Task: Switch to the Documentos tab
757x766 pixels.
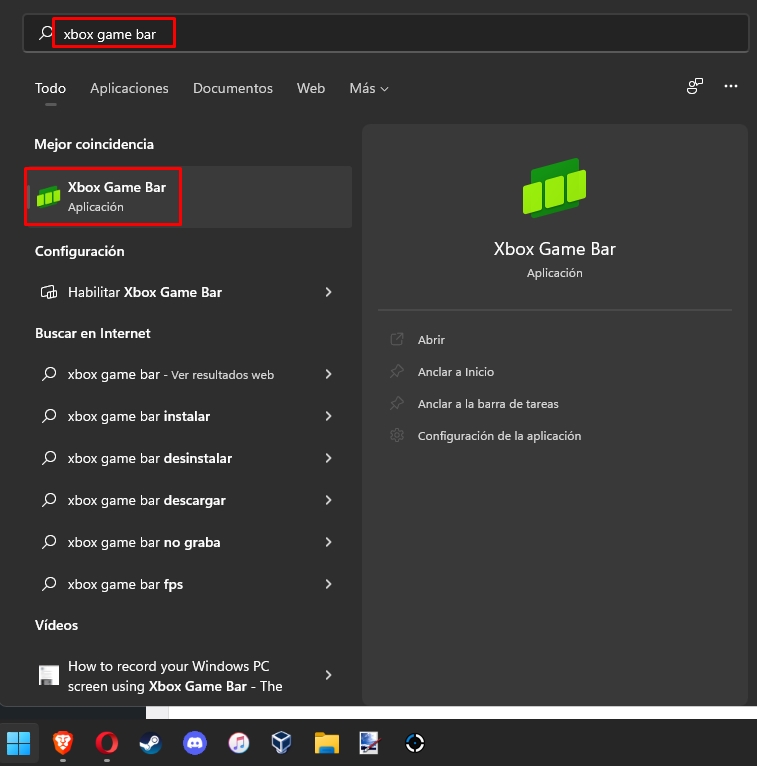Action: pyautogui.click(x=232, y=88)
